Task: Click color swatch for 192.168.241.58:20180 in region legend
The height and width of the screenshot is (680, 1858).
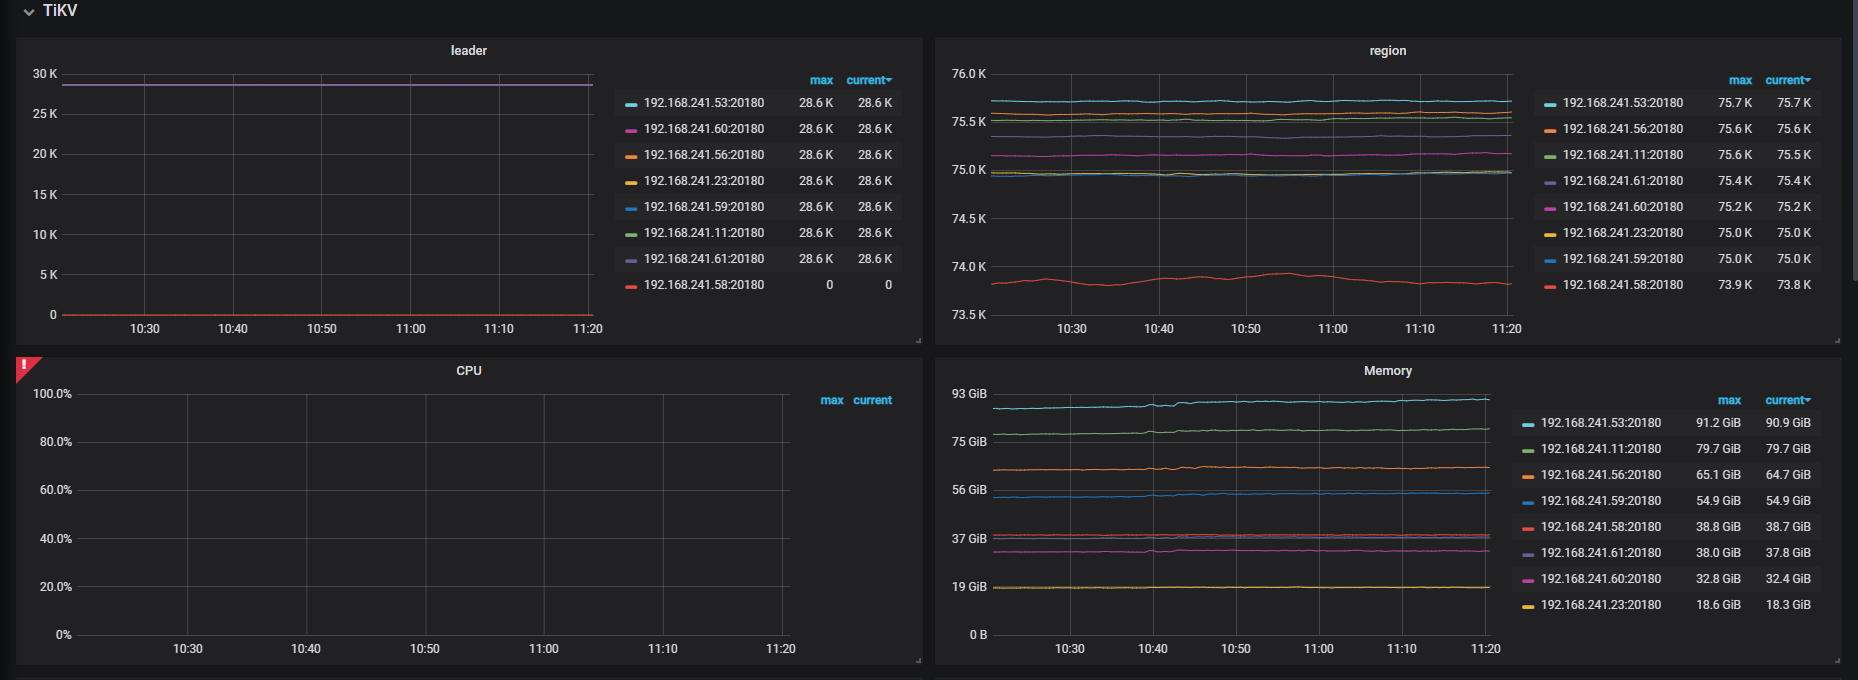Action: 1550,286
